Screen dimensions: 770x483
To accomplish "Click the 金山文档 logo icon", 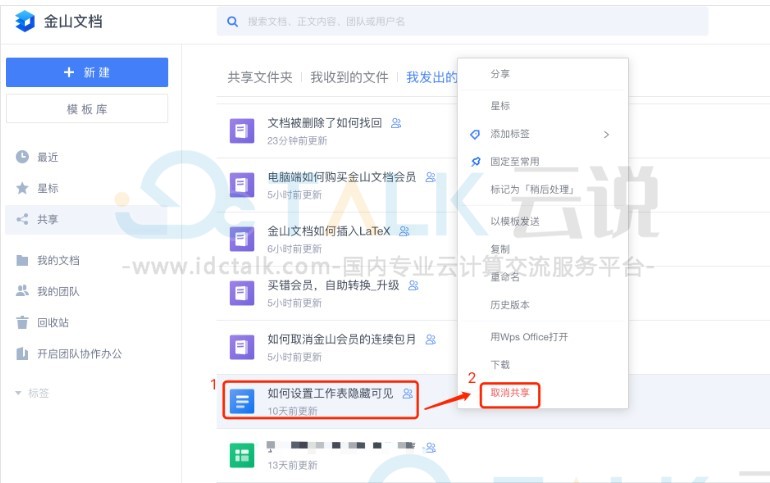I will pos(25,21).
